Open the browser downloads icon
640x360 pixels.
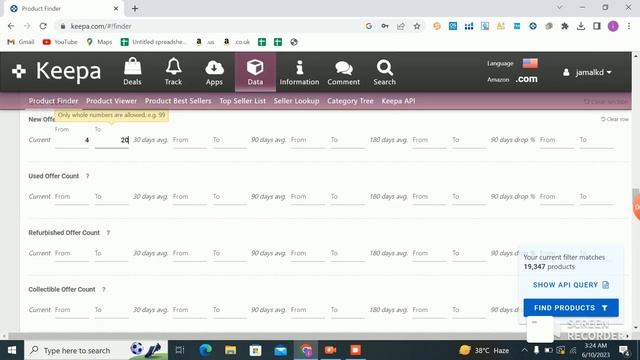click(x=581, y=26)
